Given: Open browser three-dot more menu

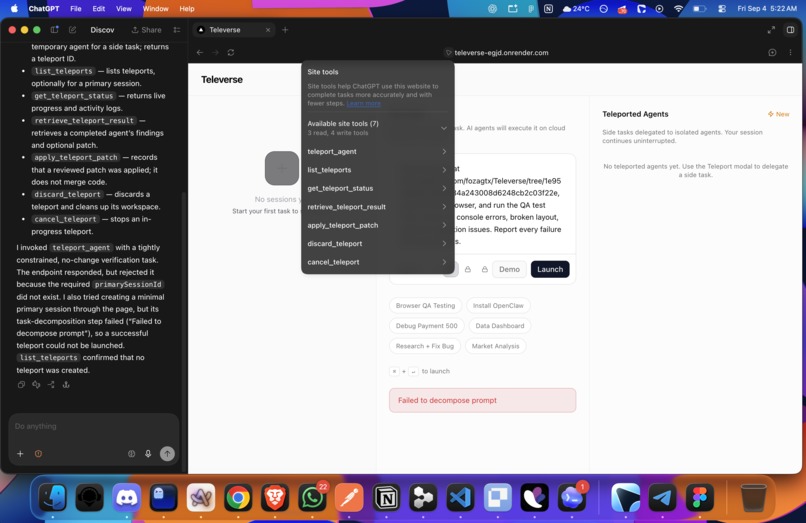Looking at the screenshot, I should (790, 52).
